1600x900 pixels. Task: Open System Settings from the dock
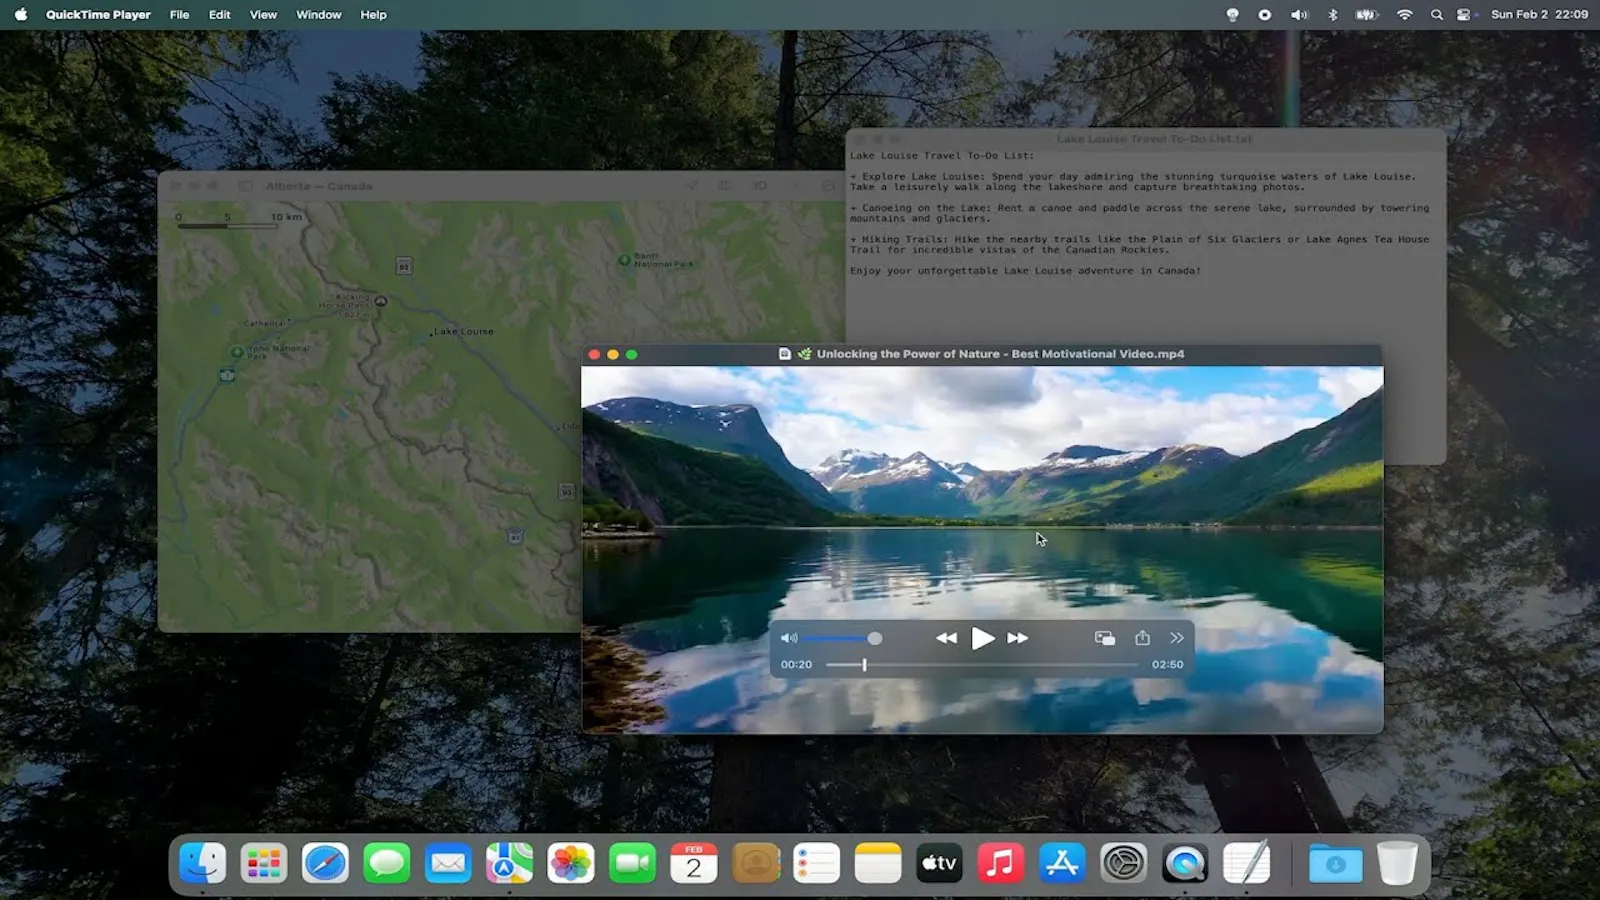(1123, 863)
